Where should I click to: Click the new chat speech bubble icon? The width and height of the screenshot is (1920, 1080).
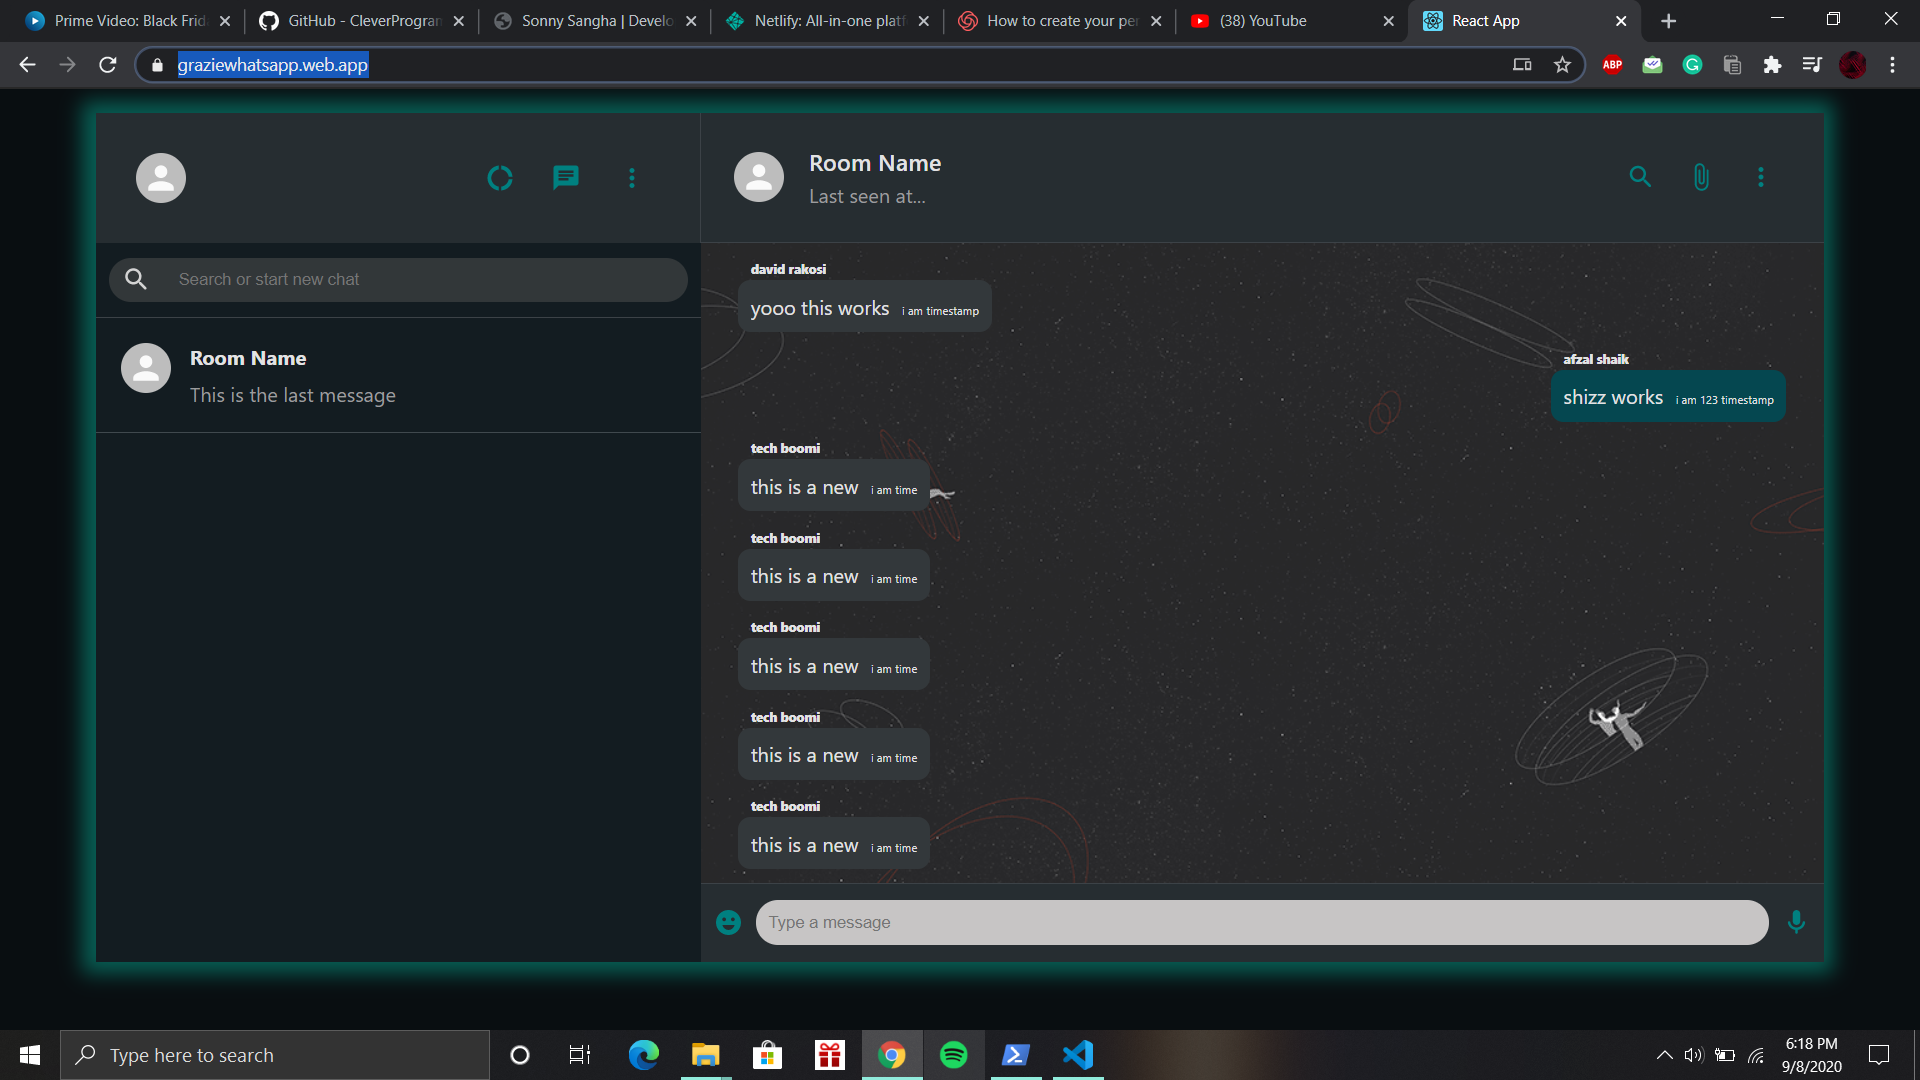click(x=565, y=177)
